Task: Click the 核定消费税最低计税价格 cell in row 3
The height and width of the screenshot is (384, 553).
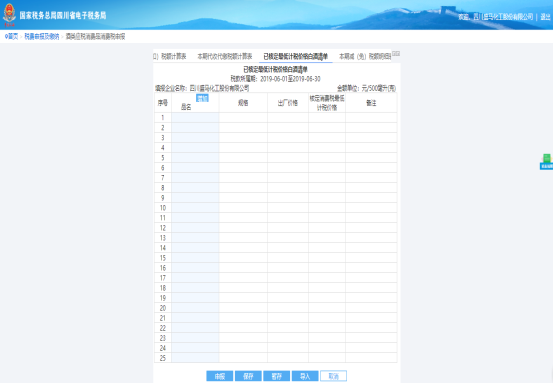Action: click(x=327, y=138)
